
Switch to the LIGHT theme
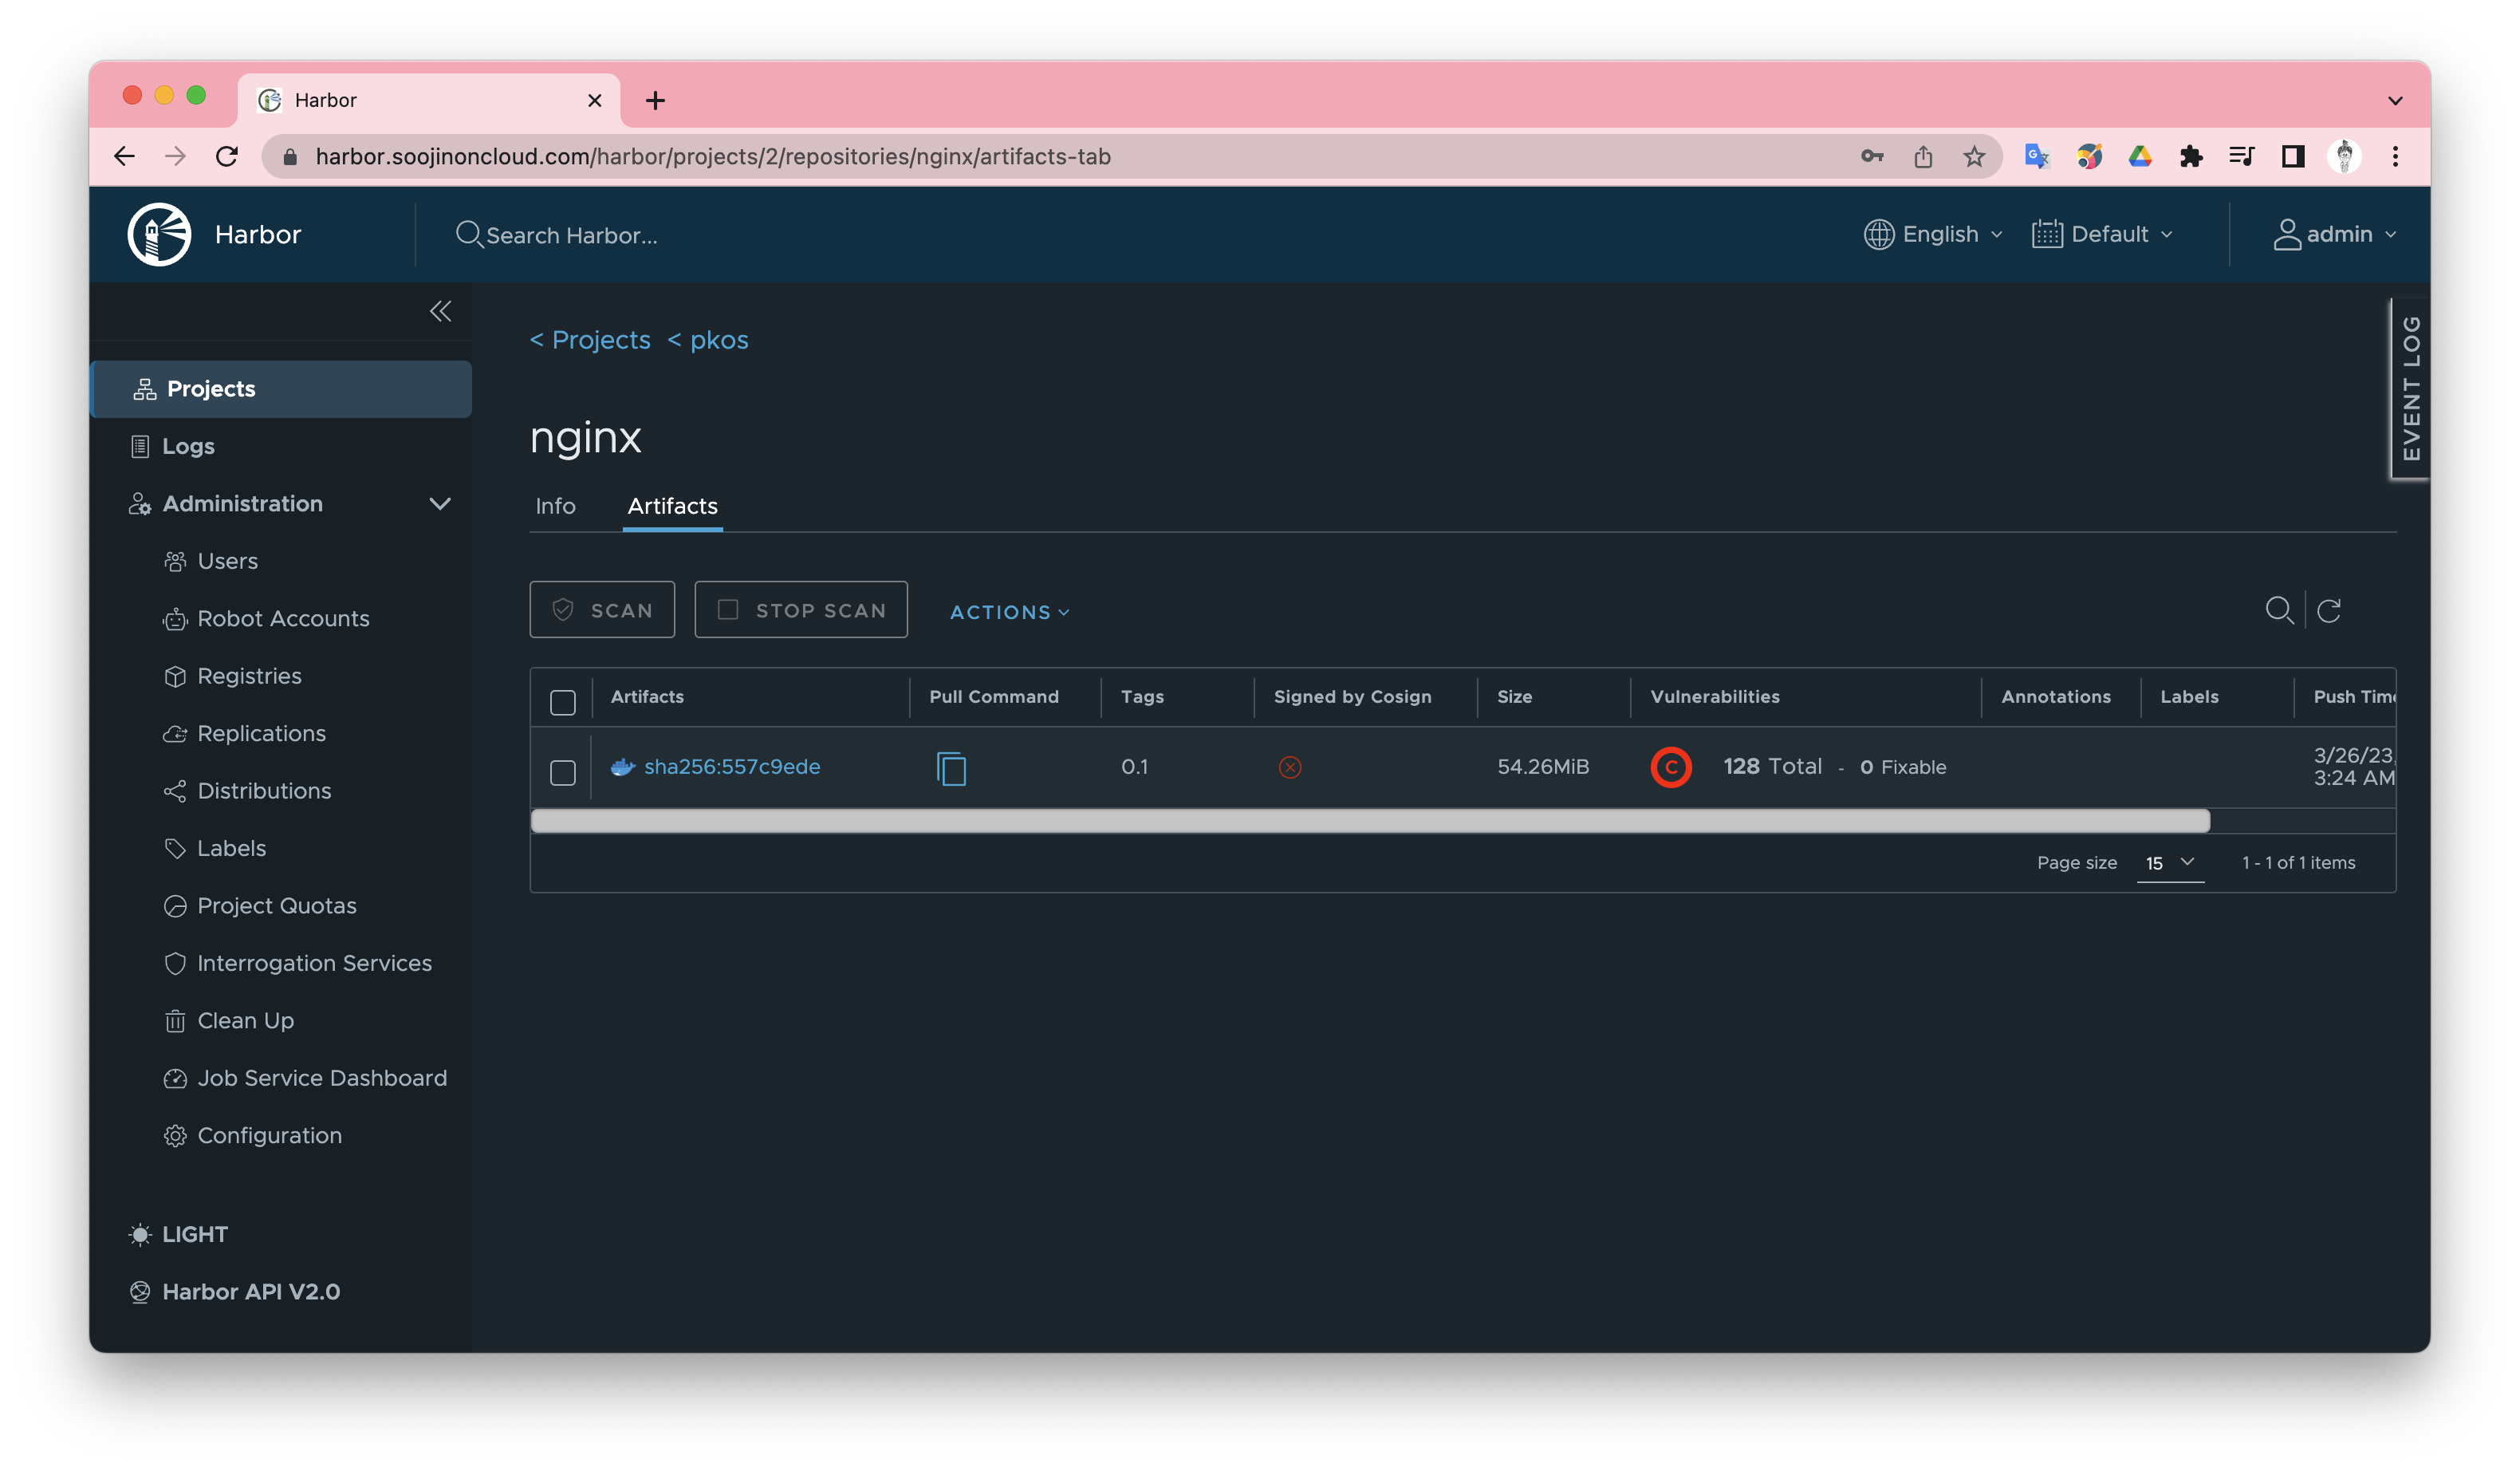[194, 1234]
